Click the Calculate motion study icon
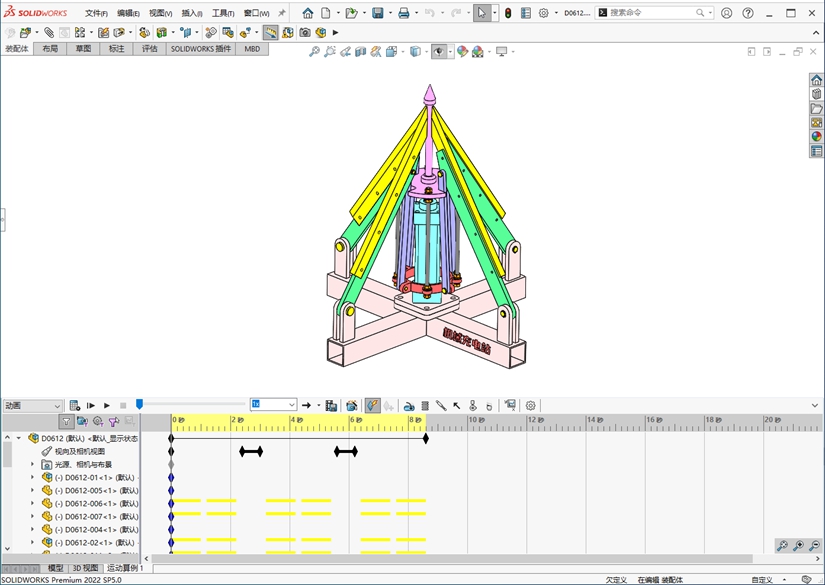This screenshot has height=585, width=825. point(74,405)
